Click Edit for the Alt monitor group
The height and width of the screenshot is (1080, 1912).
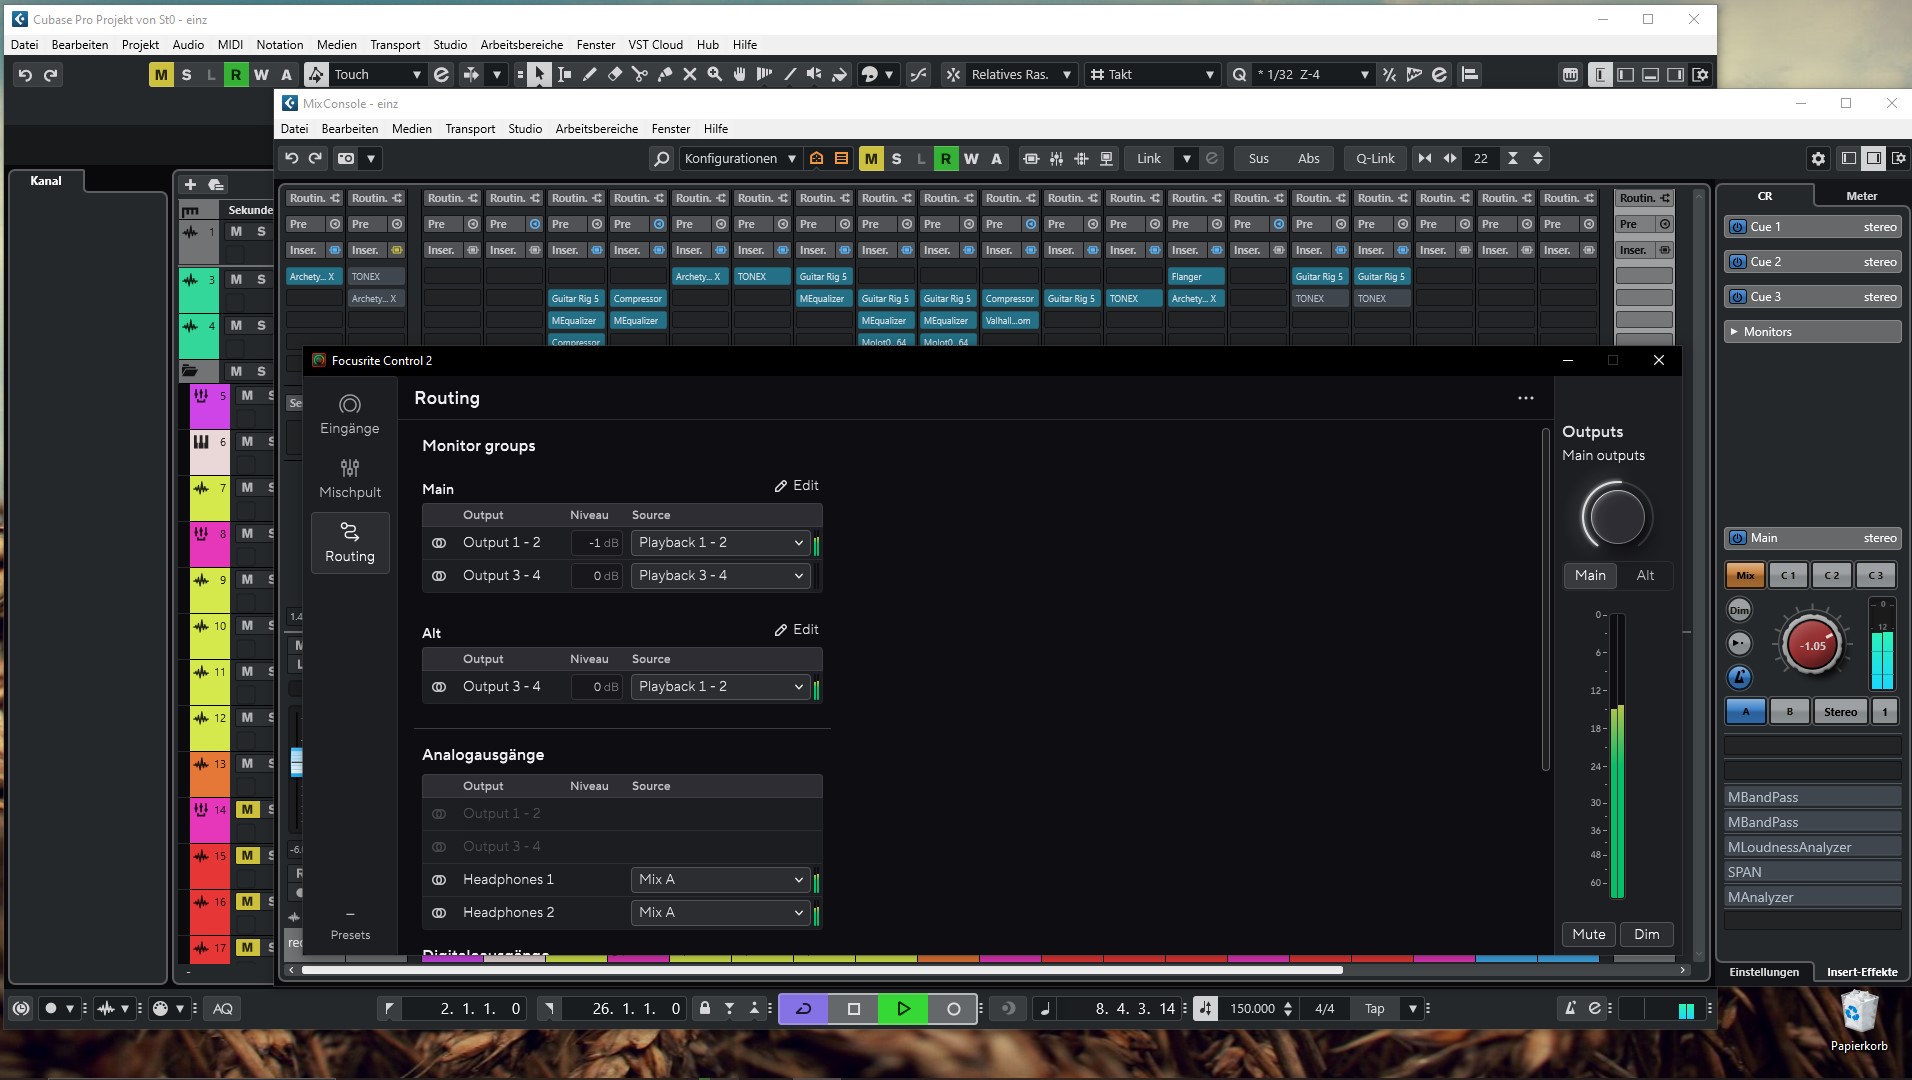click(x=796, y=630)
